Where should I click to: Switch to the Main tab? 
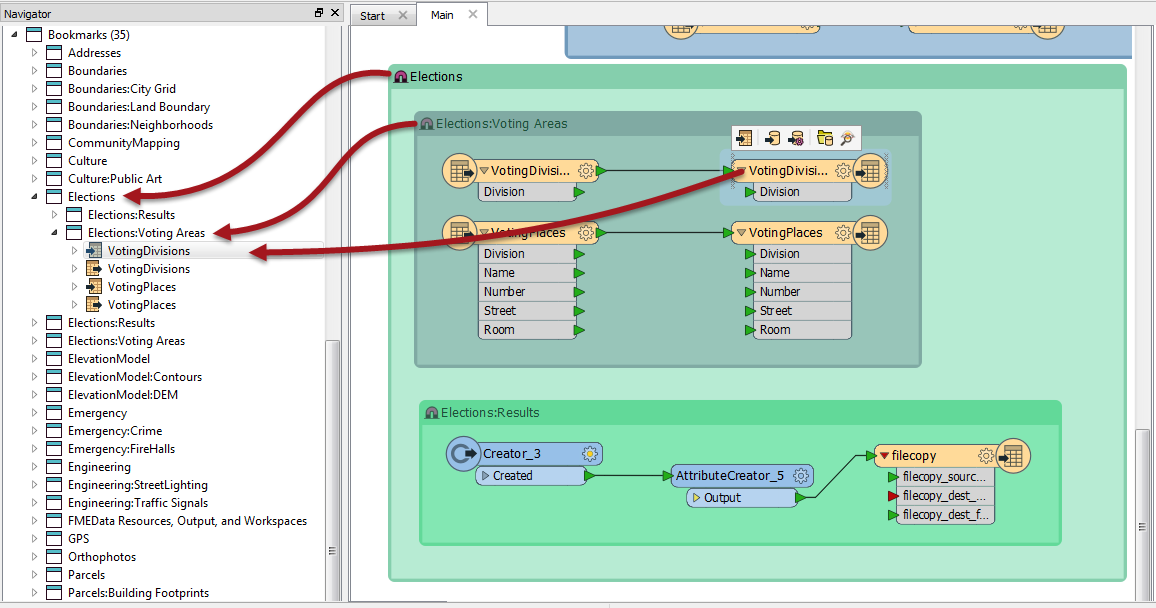[442, 15]
